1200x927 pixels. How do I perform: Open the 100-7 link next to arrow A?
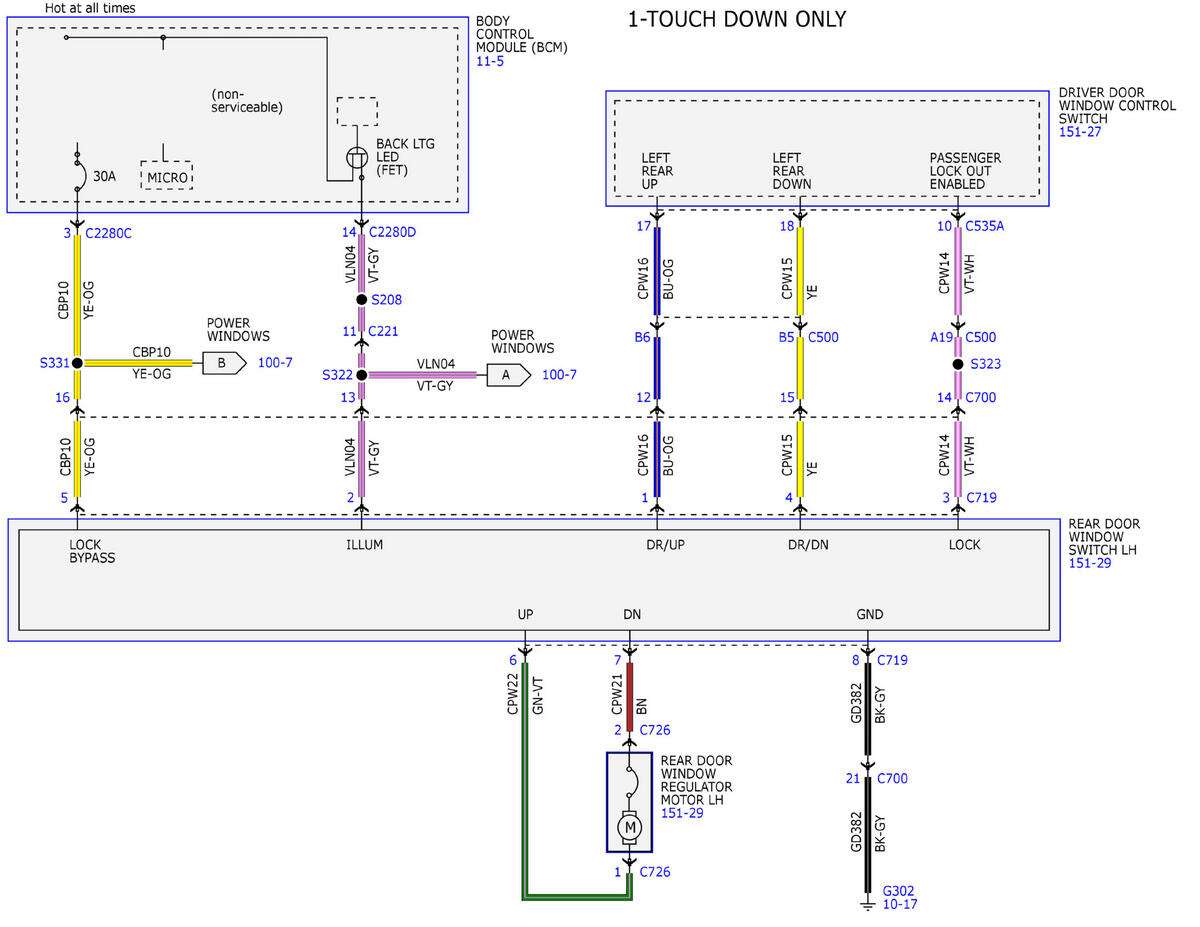tap(559, 375)
